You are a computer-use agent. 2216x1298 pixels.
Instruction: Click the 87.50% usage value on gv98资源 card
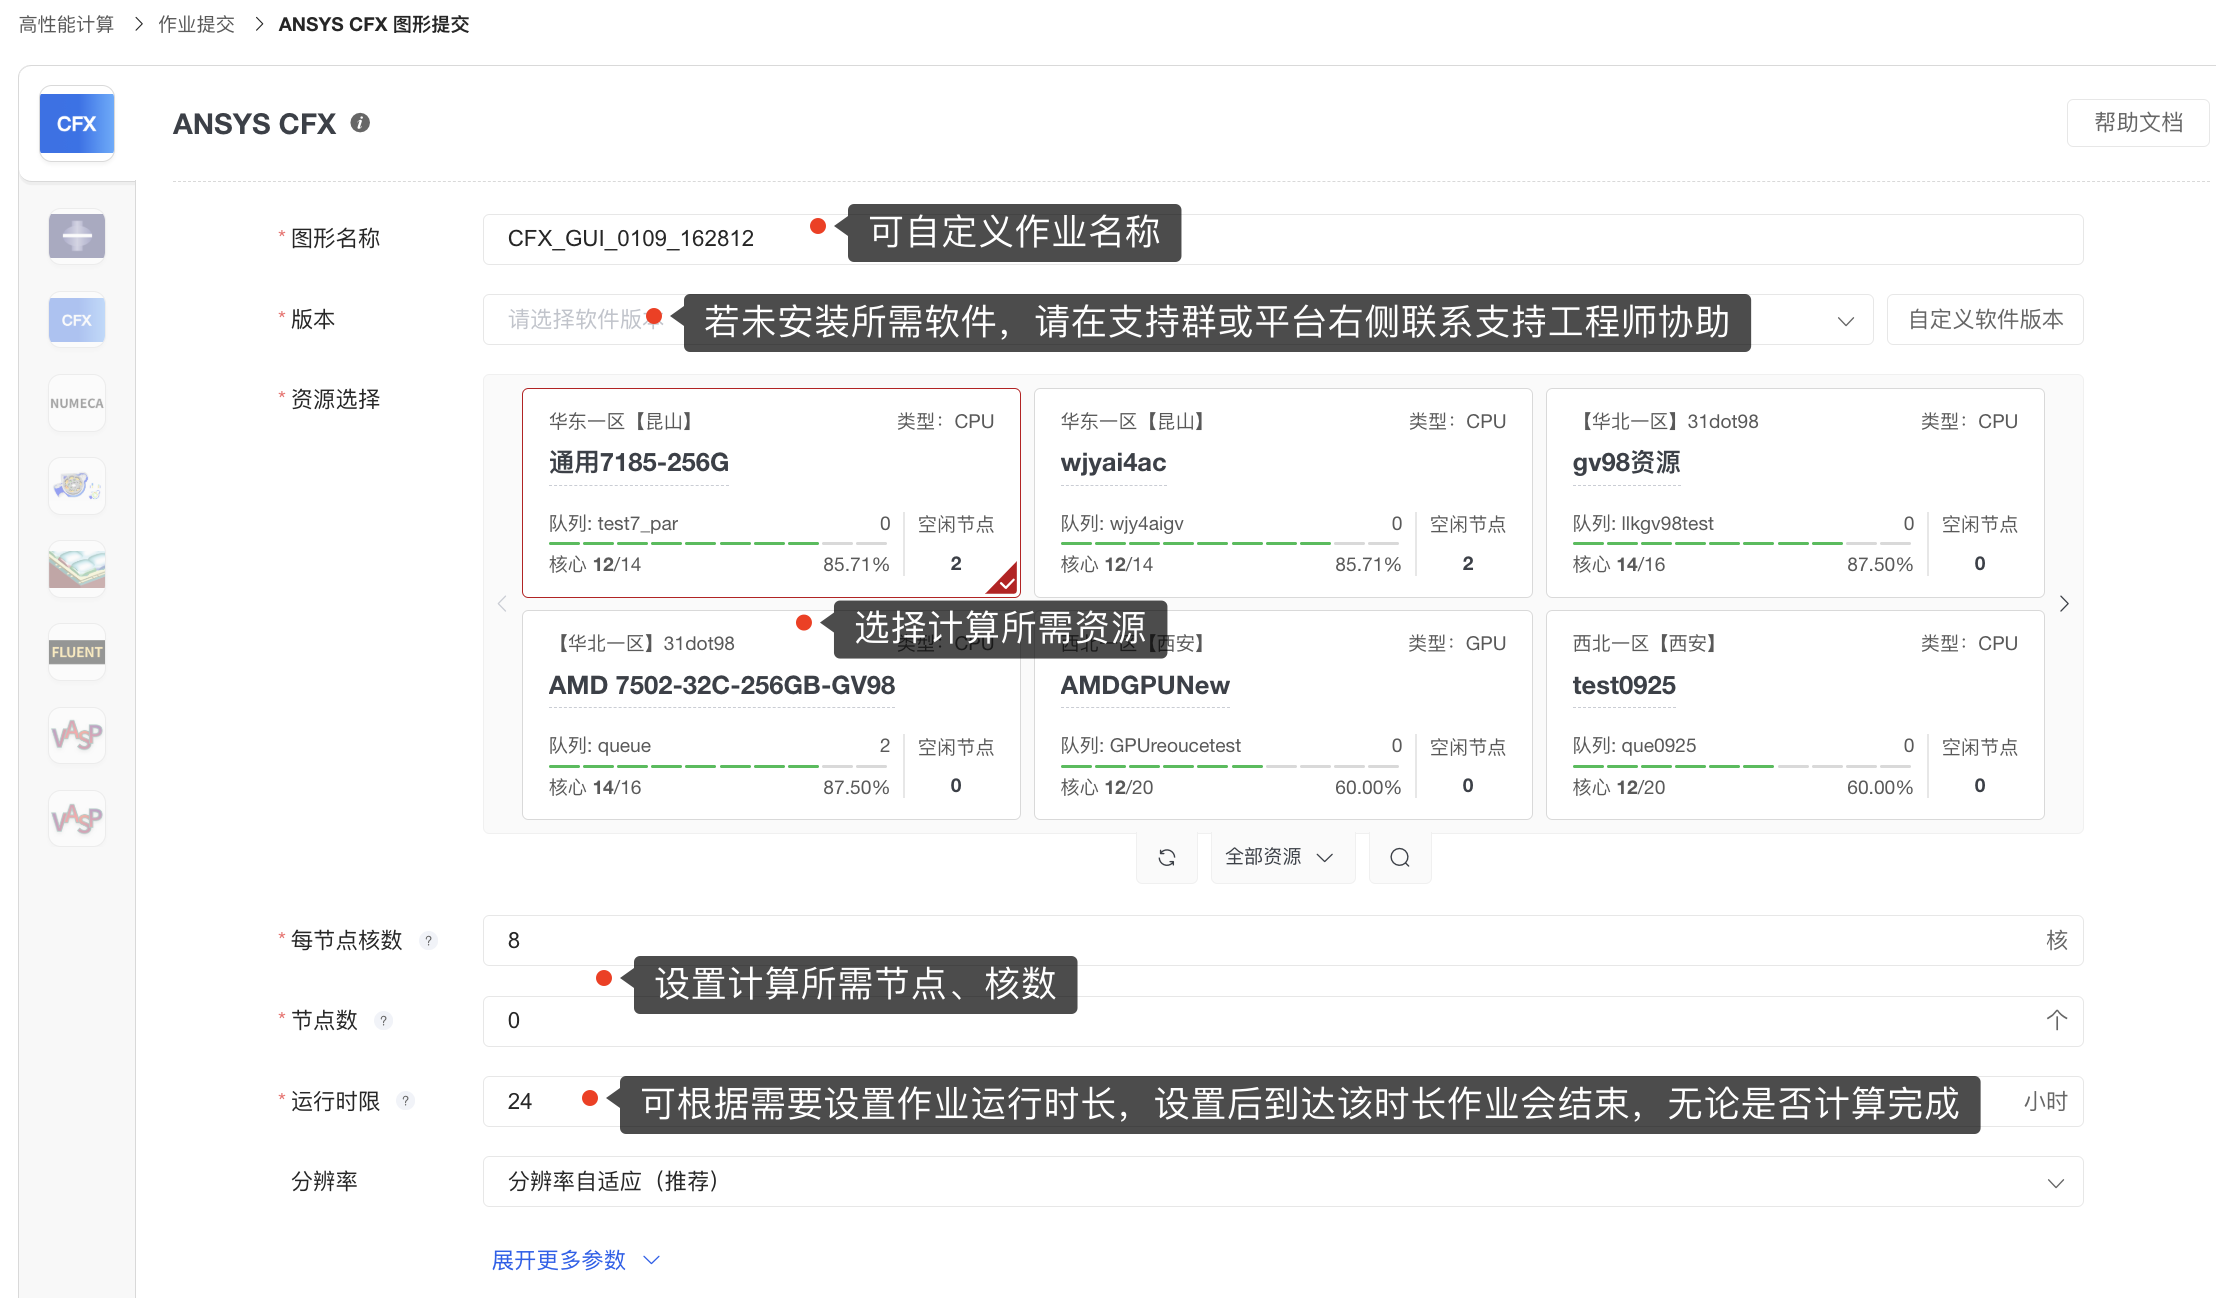(1880, 564)
